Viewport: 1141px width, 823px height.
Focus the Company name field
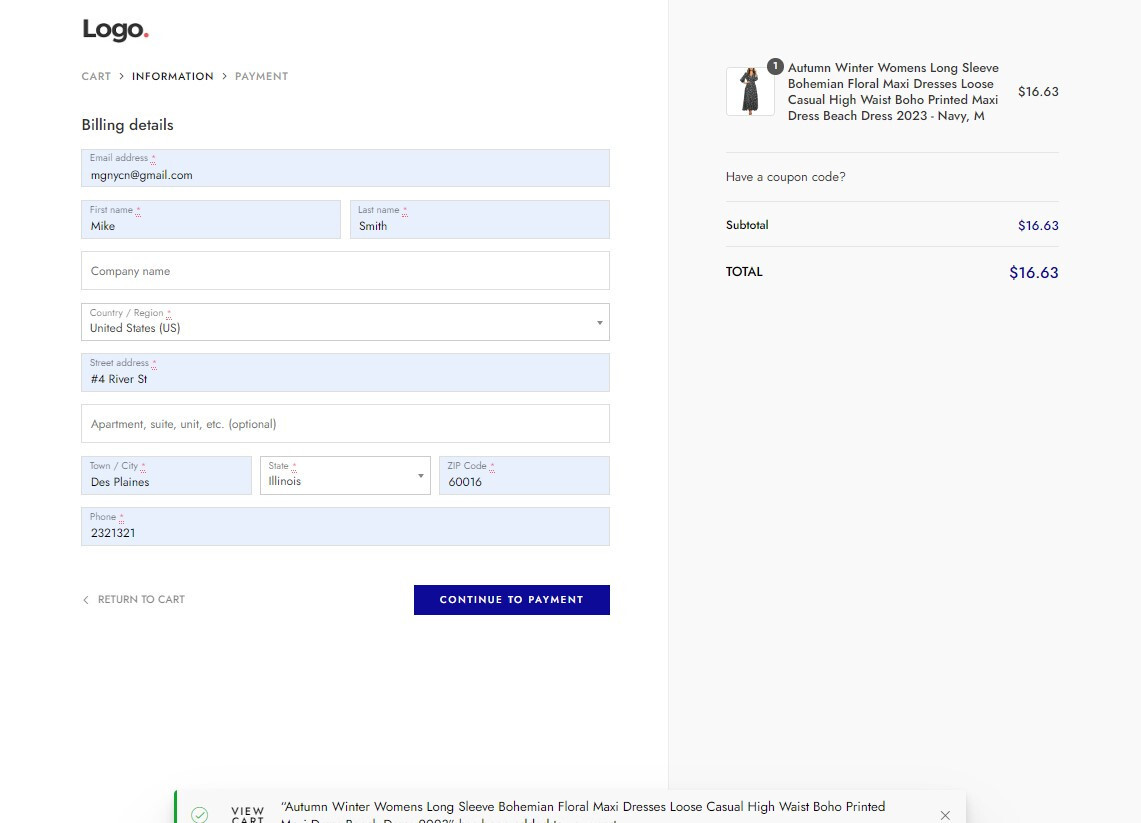(345, 271)
